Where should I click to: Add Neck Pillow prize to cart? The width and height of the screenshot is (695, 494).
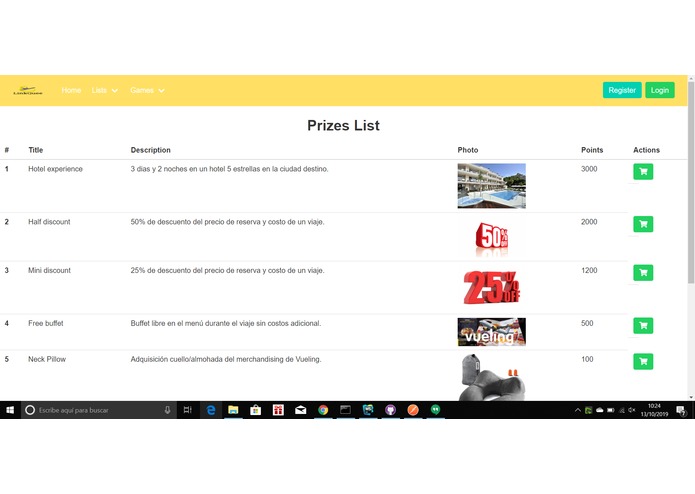(x=643, y=361)
